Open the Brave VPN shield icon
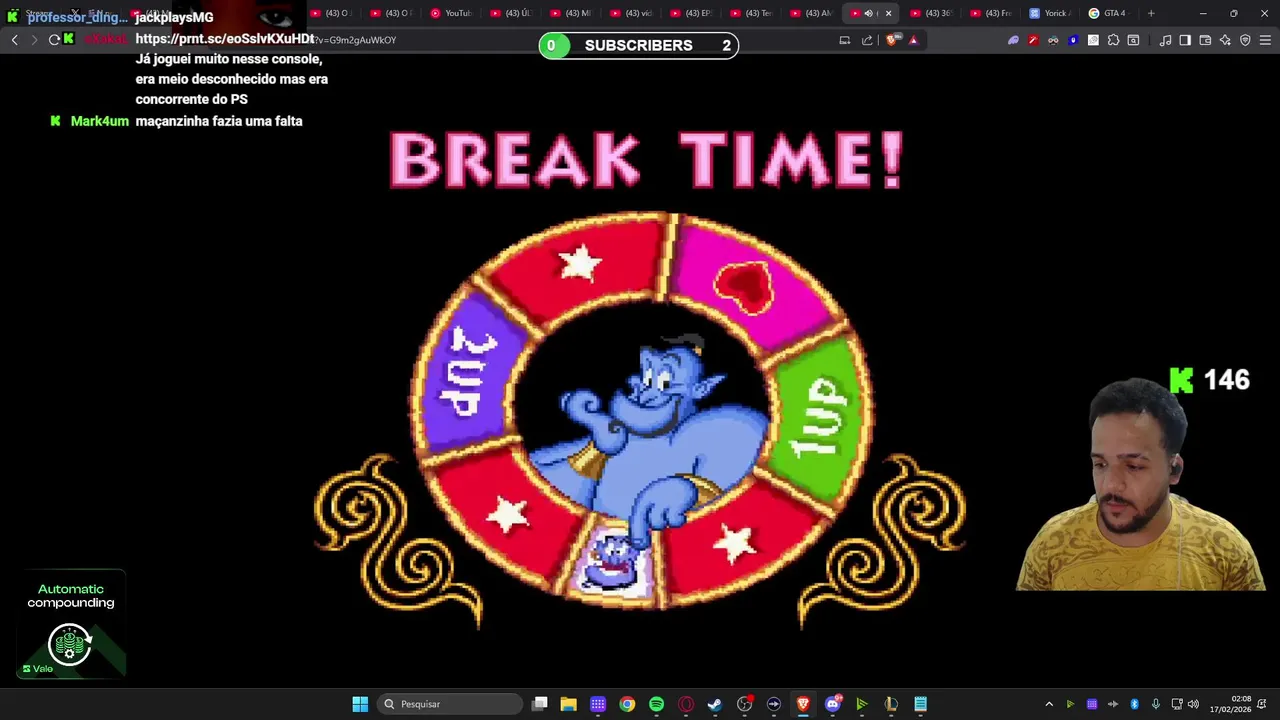Image resolution: width=1280 pixels, height=720 pixels. (x=1245, y=40)
